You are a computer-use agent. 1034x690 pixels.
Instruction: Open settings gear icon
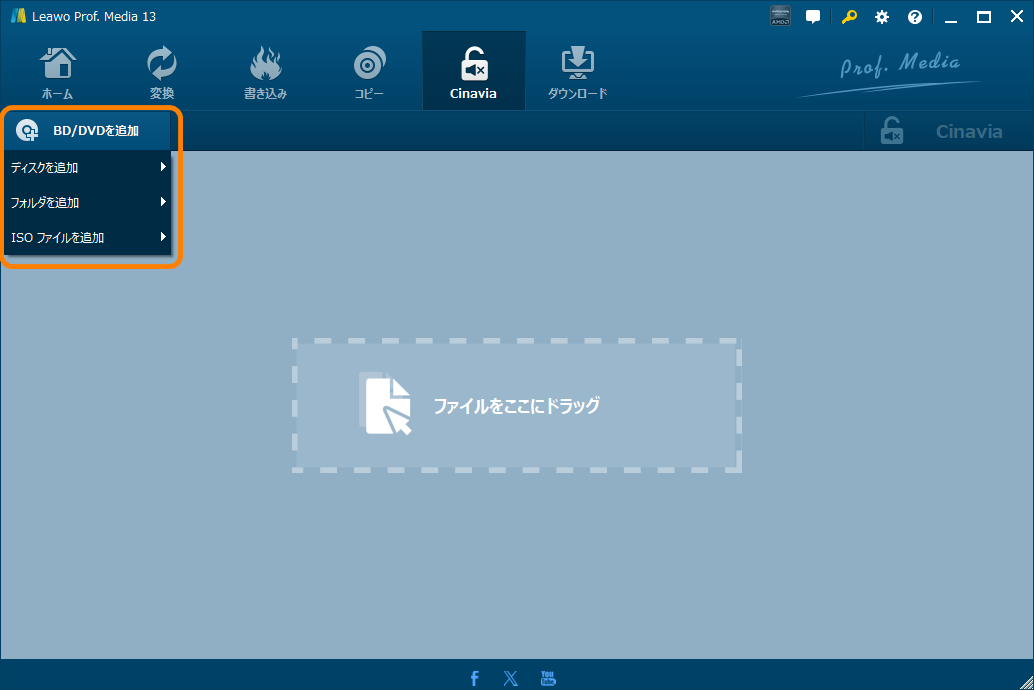pyautogui.click(x=882, y=17)
